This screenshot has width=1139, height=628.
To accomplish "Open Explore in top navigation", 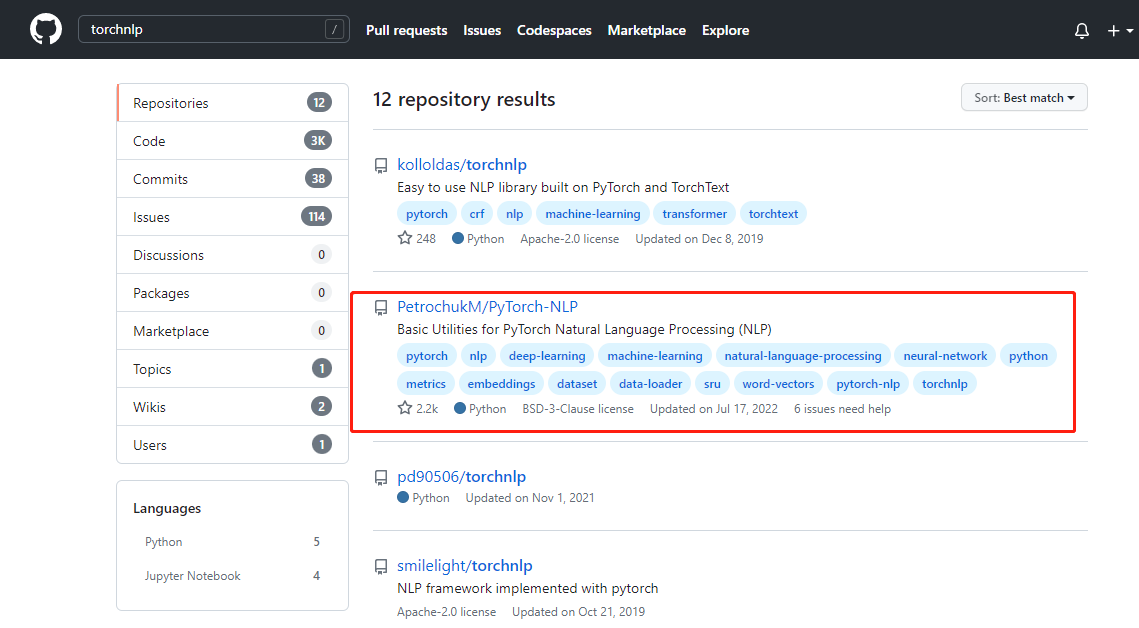I will coord(726,30).
